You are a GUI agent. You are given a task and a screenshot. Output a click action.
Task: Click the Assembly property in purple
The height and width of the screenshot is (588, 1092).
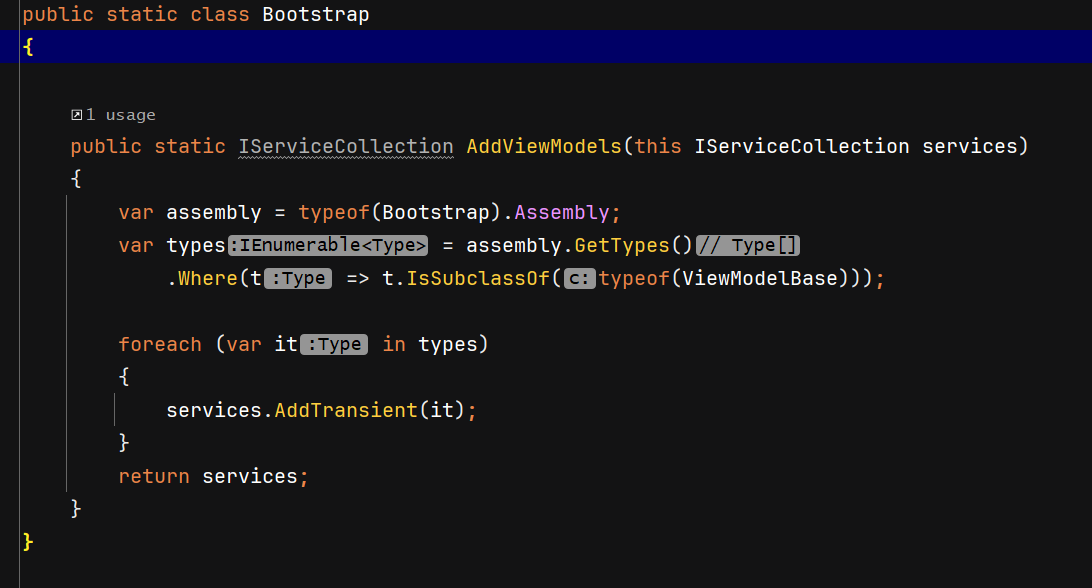pyautogui.click(x=561, y=212)
